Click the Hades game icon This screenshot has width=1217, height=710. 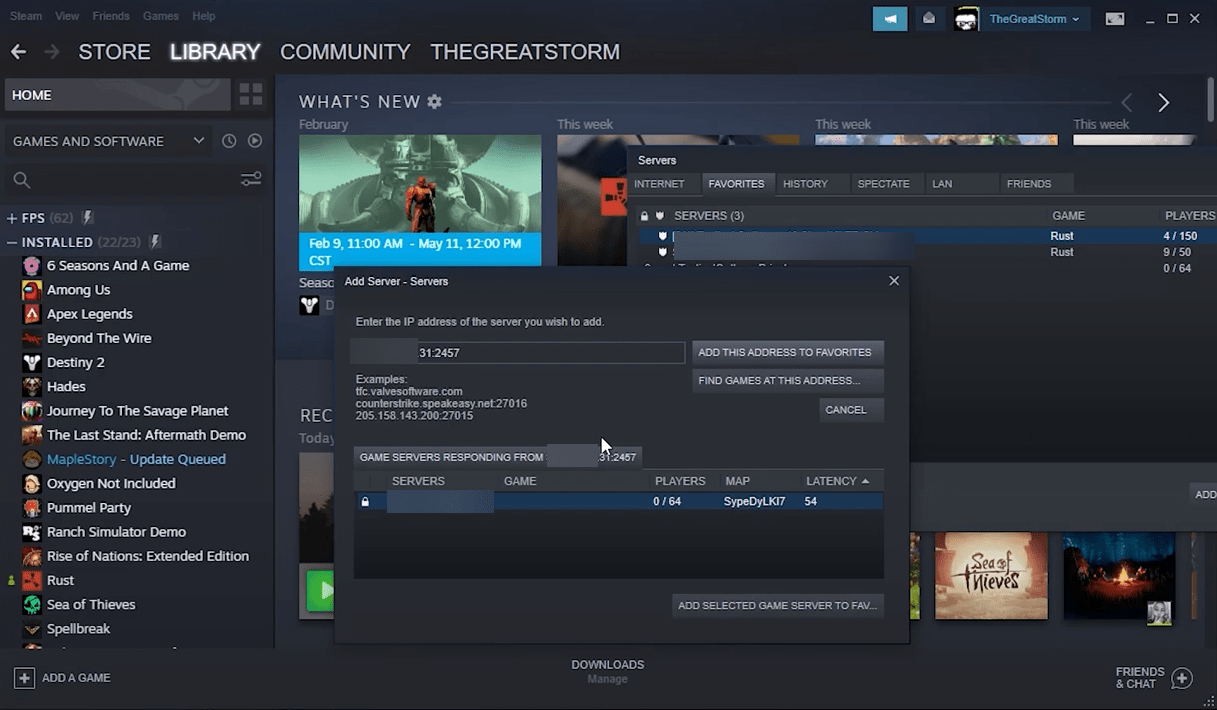pos(32,387)
